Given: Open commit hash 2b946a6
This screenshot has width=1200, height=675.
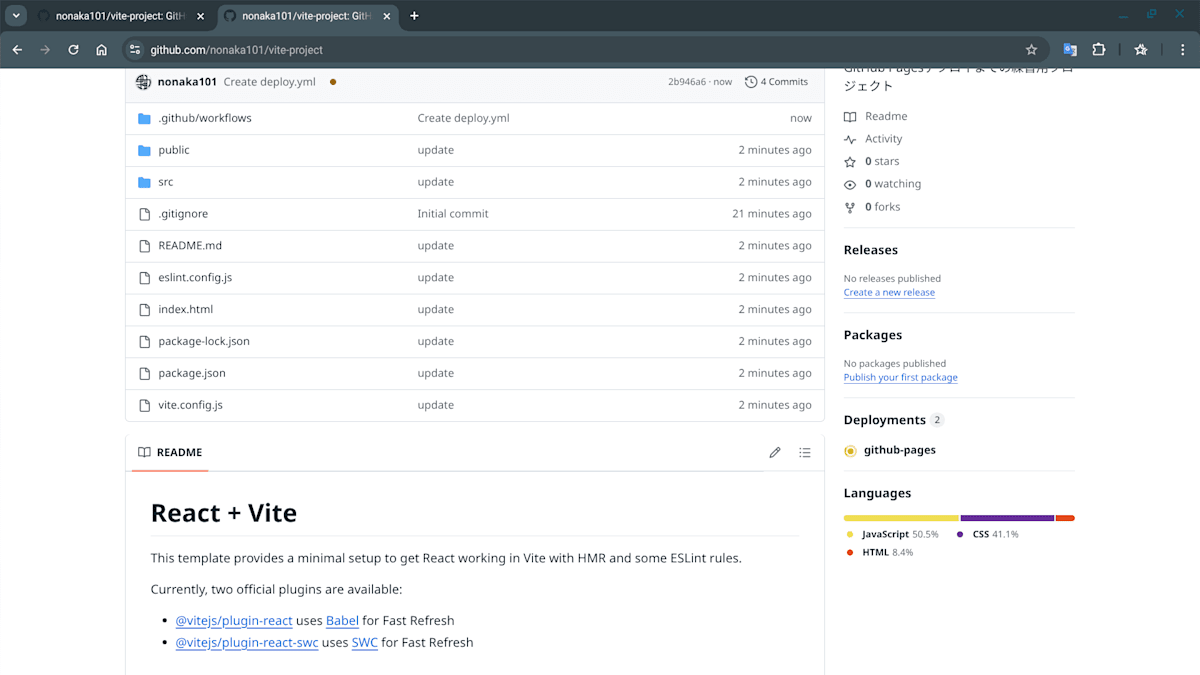Looking at the screenshot, I should 686,82.
